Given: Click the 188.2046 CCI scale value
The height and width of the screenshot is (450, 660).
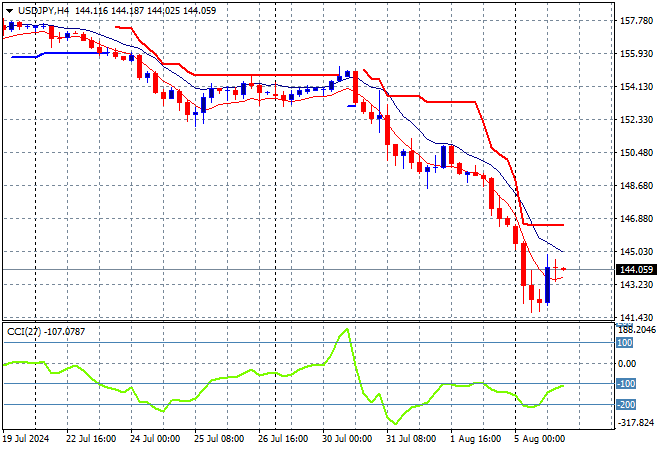Looking at the screenshot, I should pos(636,328).
